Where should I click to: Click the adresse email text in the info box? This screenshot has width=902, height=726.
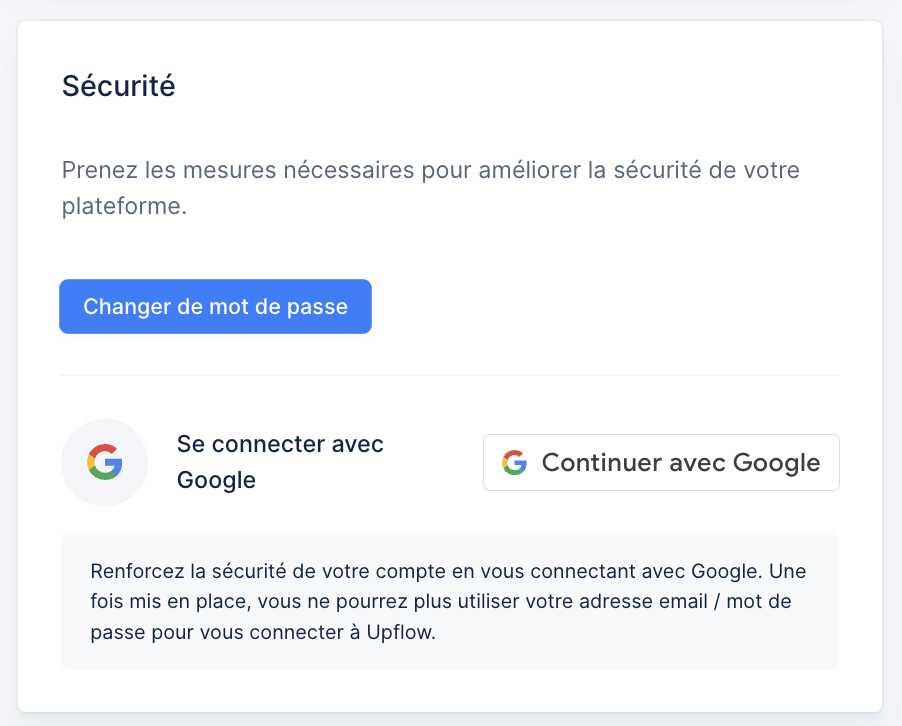click(643, 601)
